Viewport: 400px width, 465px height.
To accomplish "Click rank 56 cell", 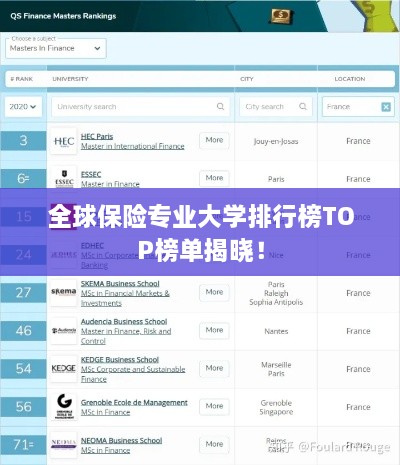I will [23, 407].
